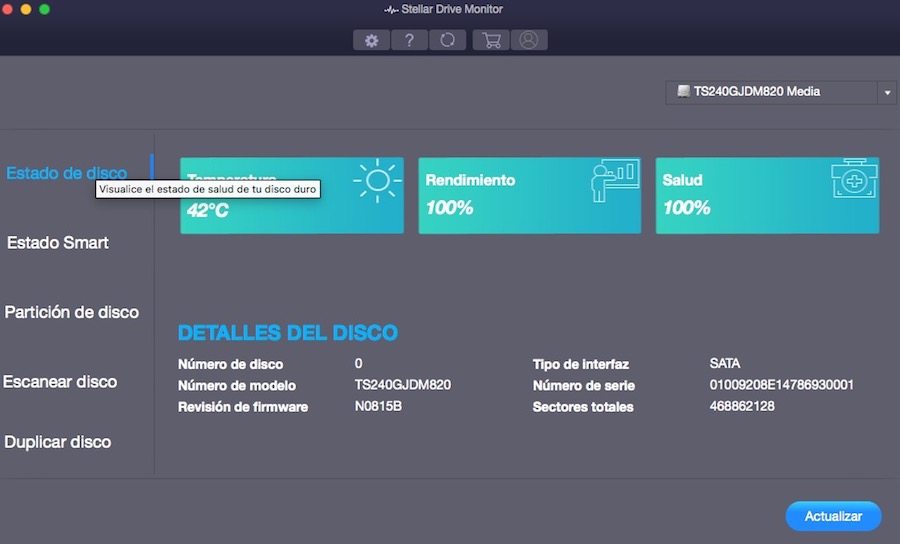Click the Sectores totales label
The width and height of the screenshot is (900, 544).
click(x=583, y=407)
